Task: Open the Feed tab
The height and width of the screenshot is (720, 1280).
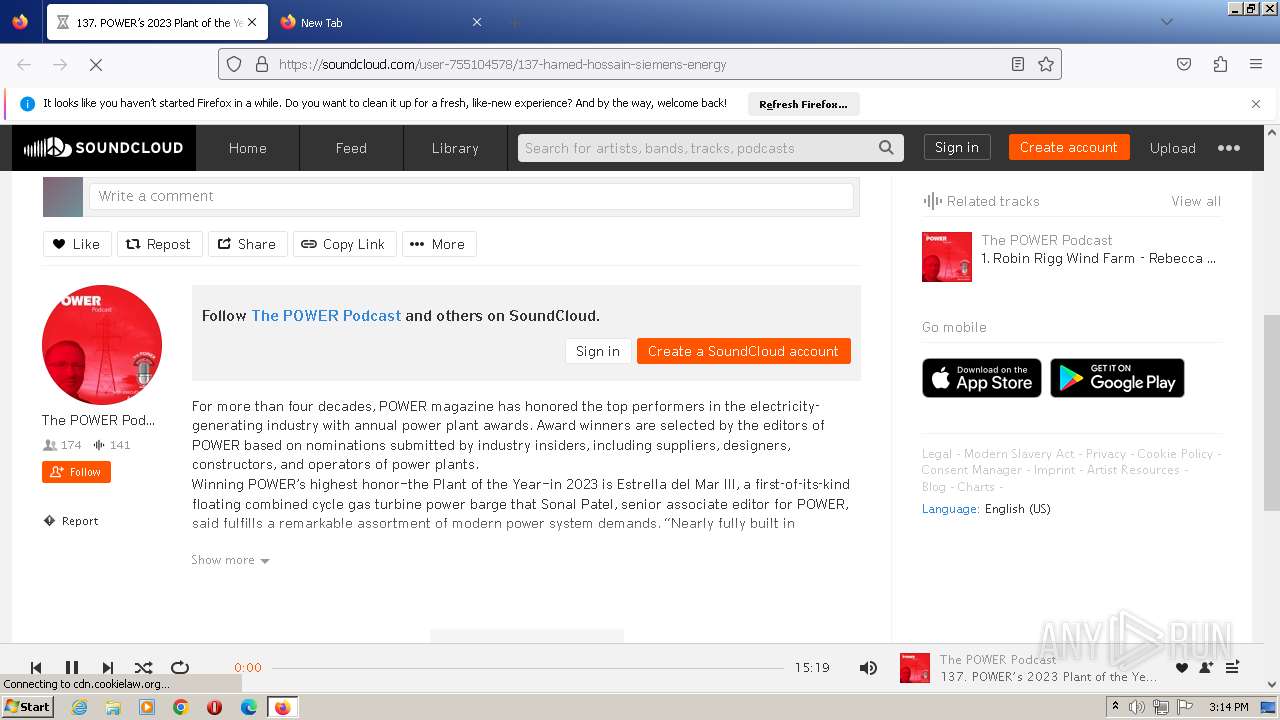Action: pos(351,148)
